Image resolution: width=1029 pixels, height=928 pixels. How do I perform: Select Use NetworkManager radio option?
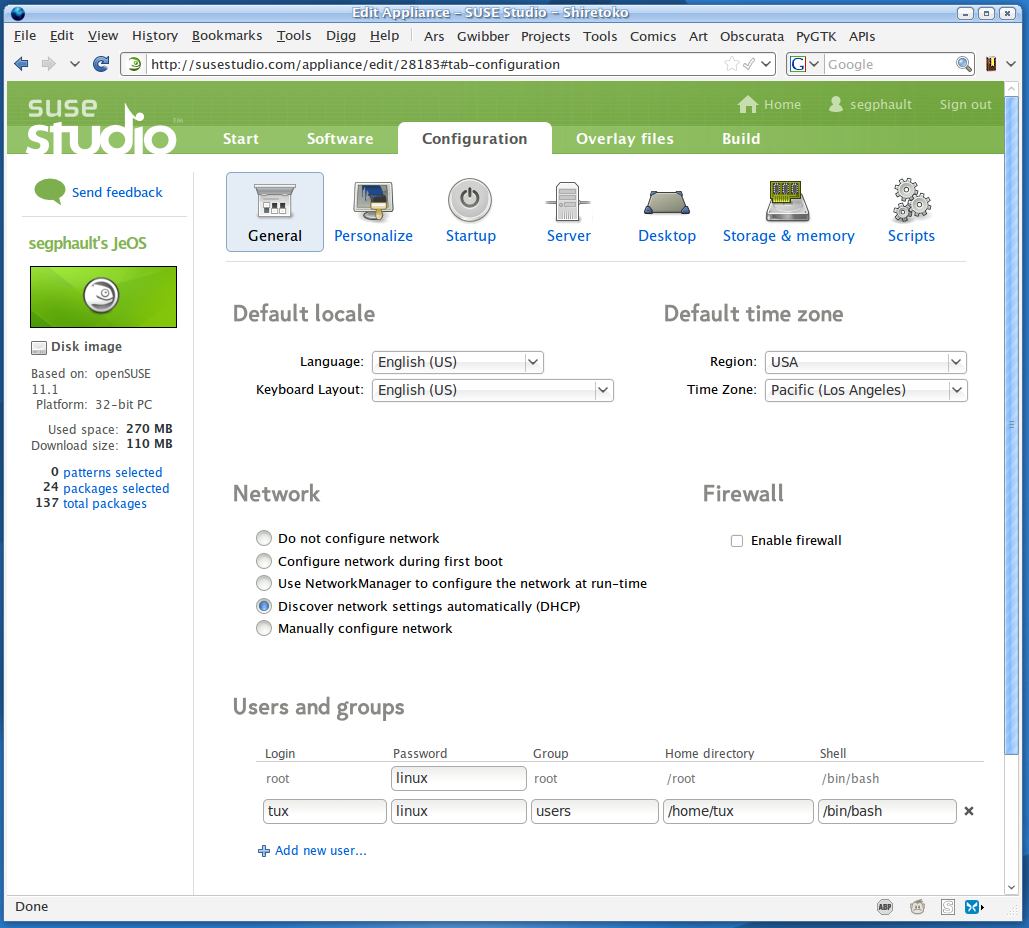264,583
